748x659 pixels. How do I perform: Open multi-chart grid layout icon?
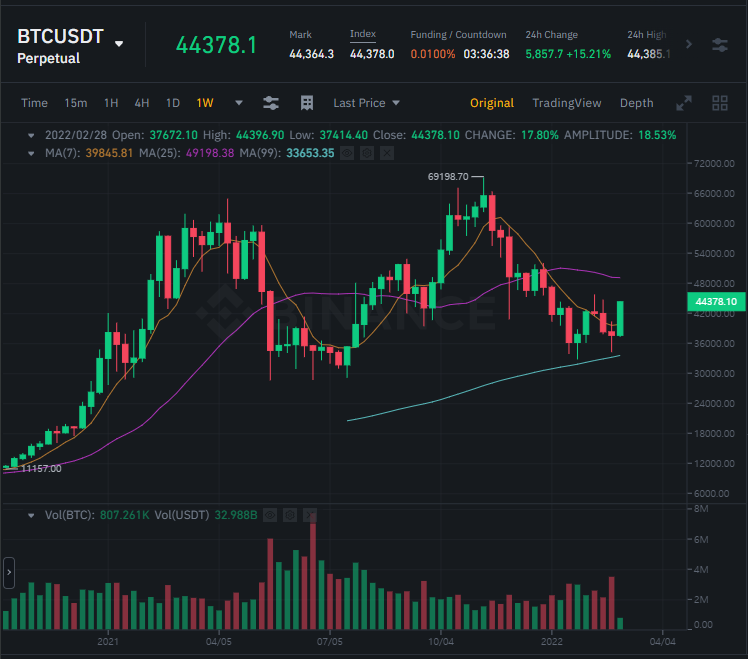point(720,103)
